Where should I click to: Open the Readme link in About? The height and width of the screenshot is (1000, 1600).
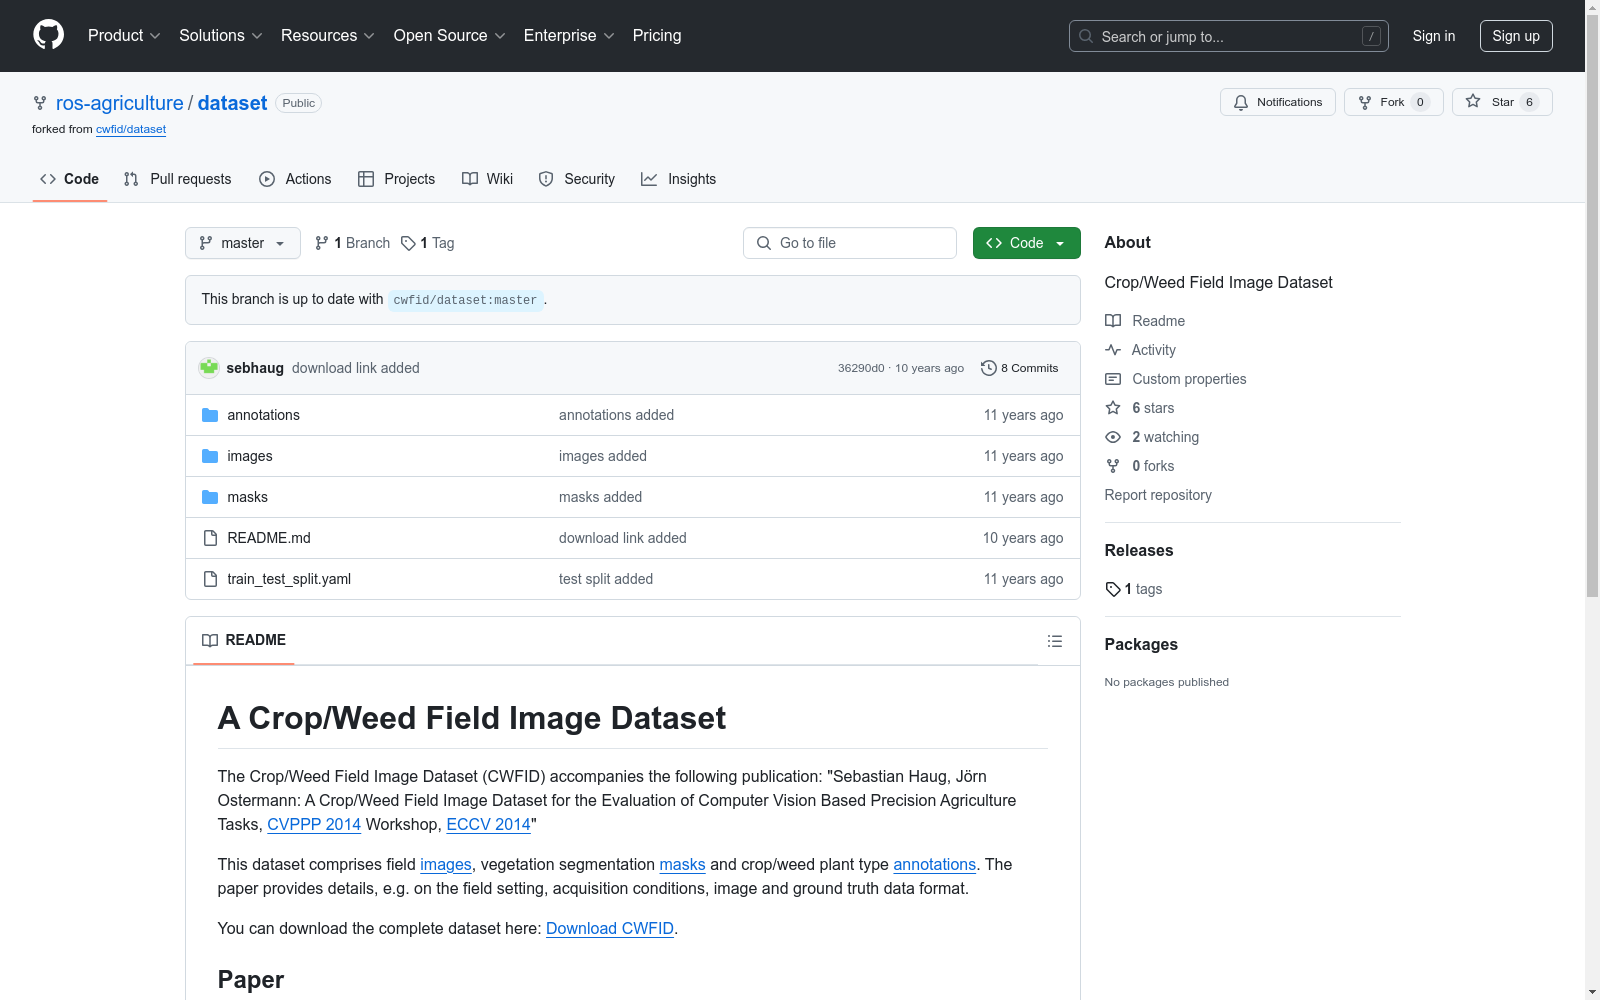(x=1145, y=321)
